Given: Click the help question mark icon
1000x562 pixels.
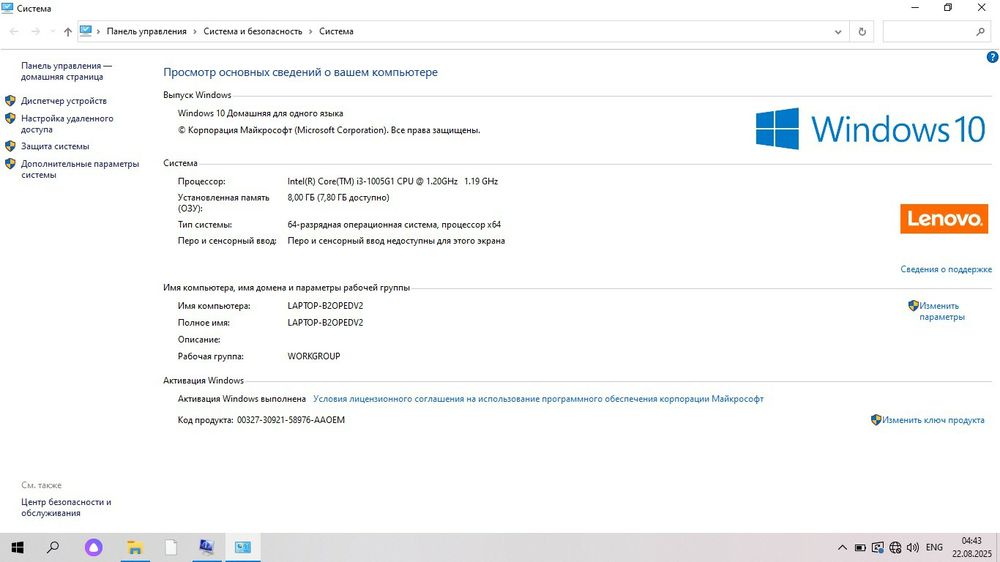Looking at the screenshot, I should click(992, 57).
